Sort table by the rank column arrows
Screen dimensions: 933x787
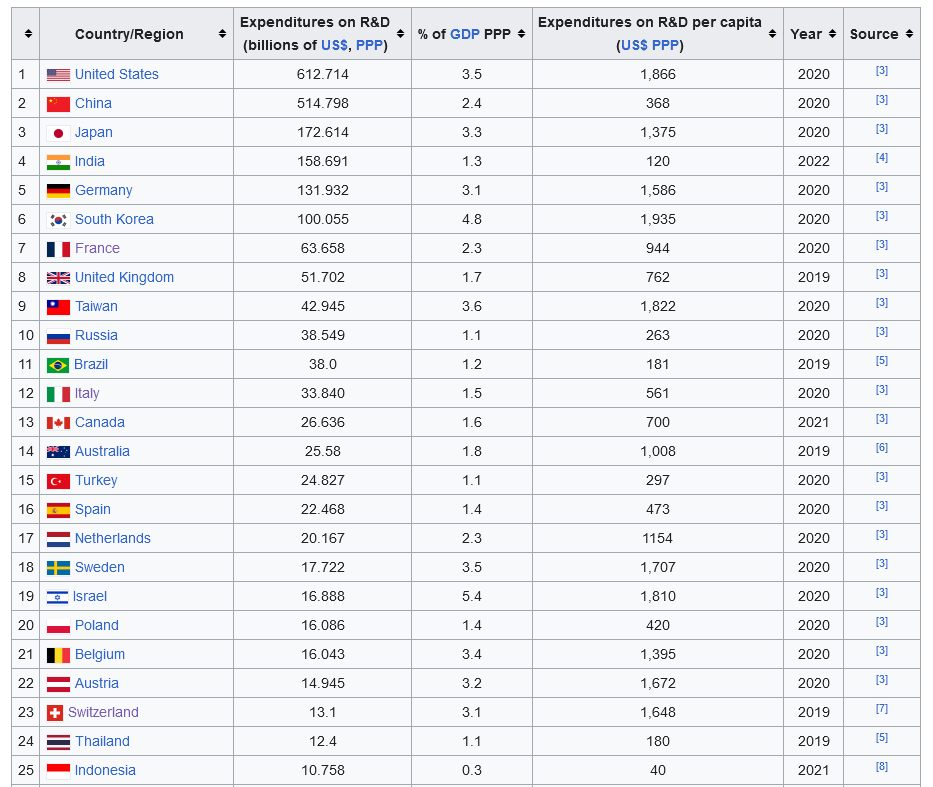point(28,34)
